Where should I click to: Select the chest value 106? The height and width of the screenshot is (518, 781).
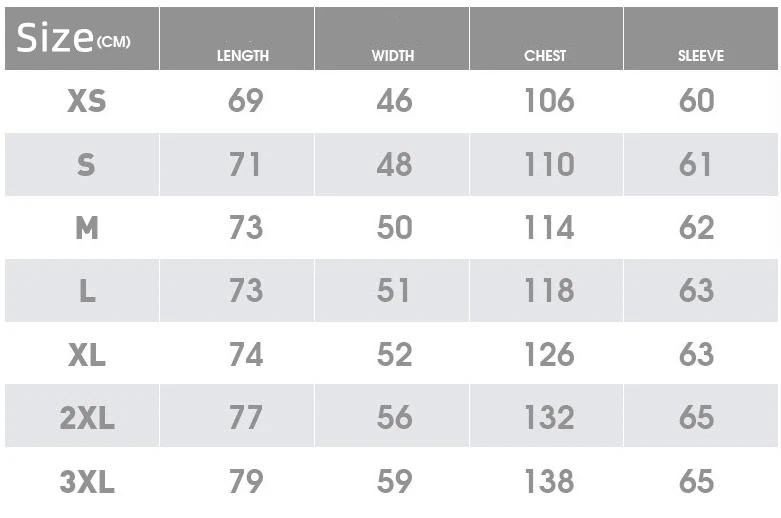tap(549, 101)
